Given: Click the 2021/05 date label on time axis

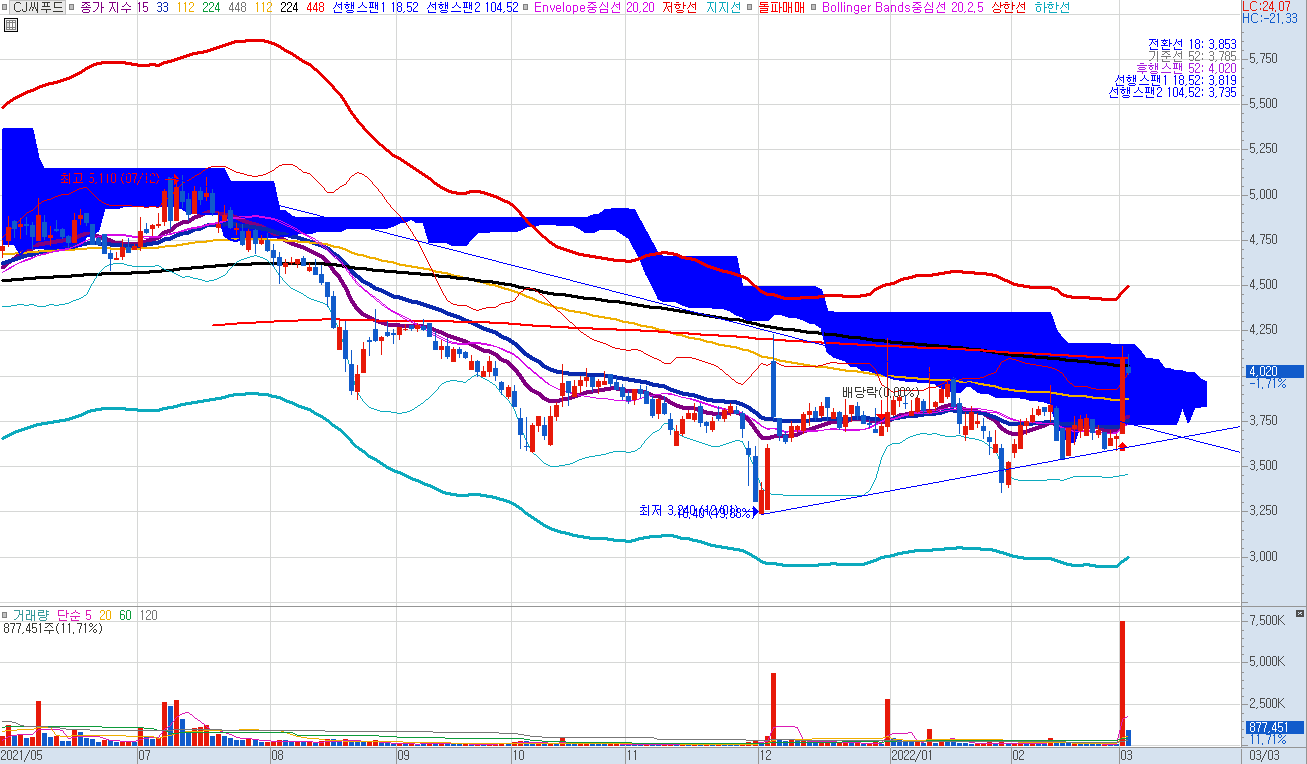Looking at the screenshot, I should click(x=23, y=756).
